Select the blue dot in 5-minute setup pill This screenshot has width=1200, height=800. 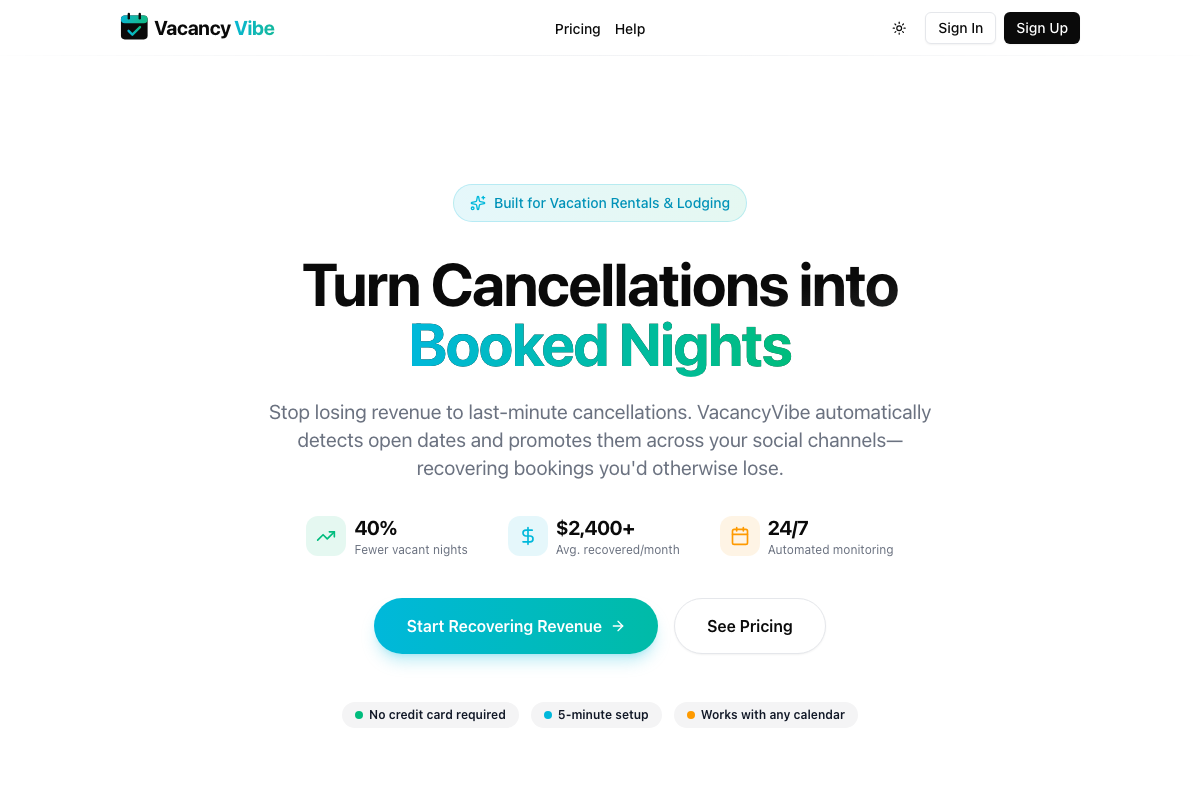click(x=549, y=715)
